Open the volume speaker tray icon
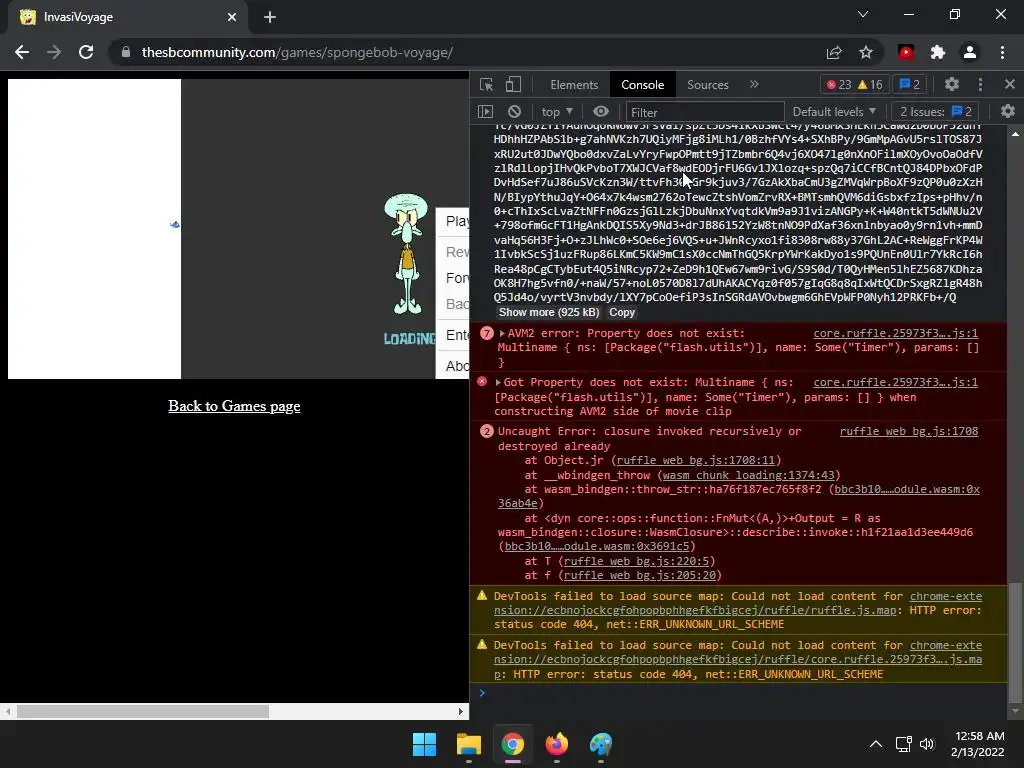1024x768 pixels. [927, 744]
